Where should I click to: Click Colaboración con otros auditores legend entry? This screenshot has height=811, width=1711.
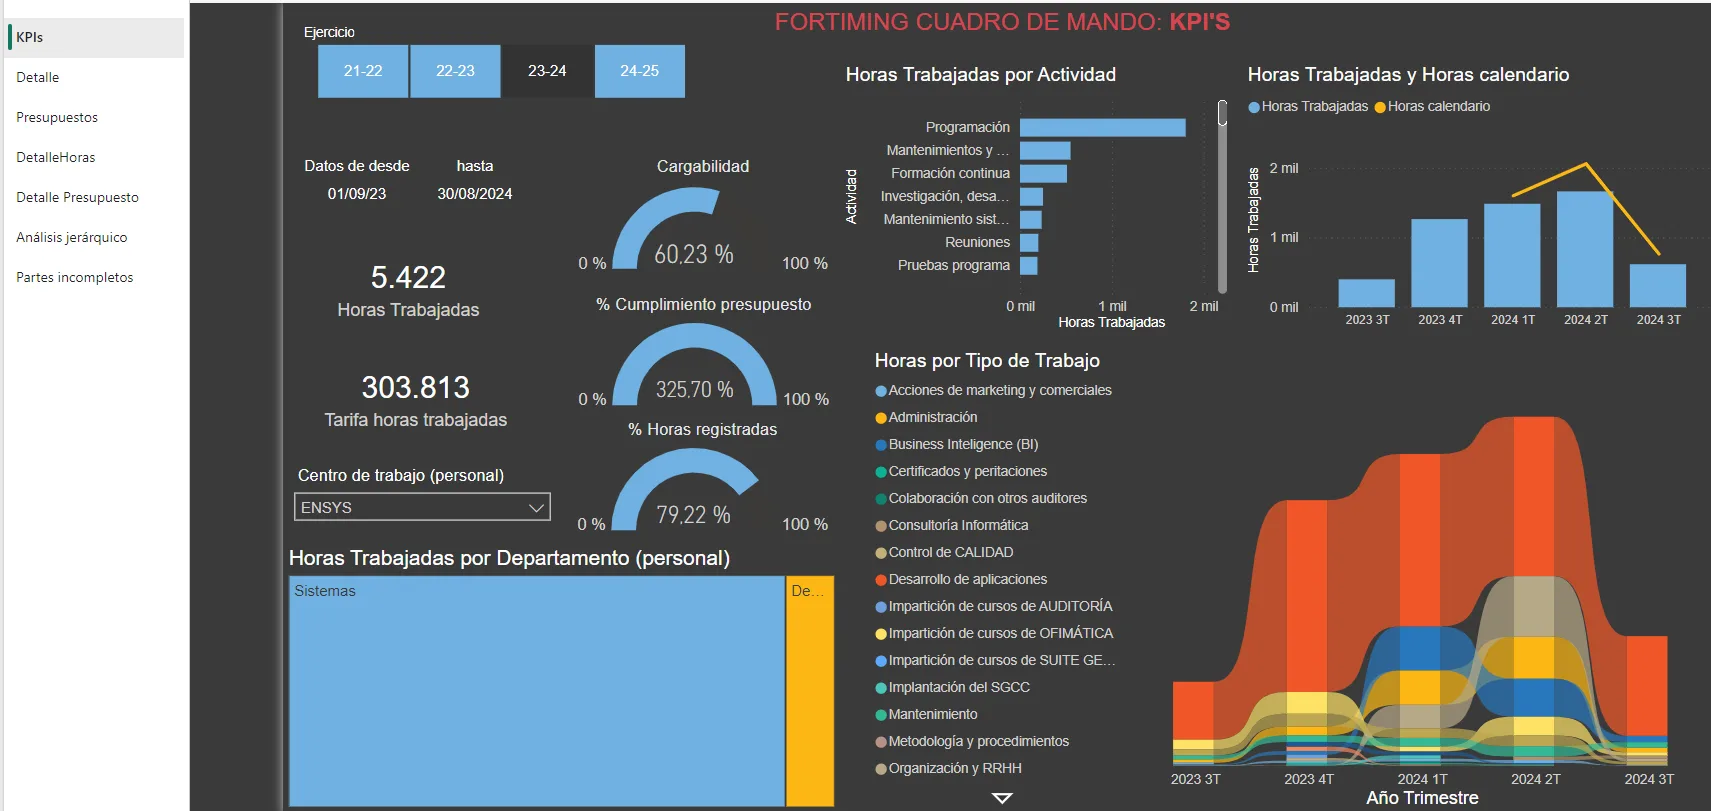(x=981, y=498)
